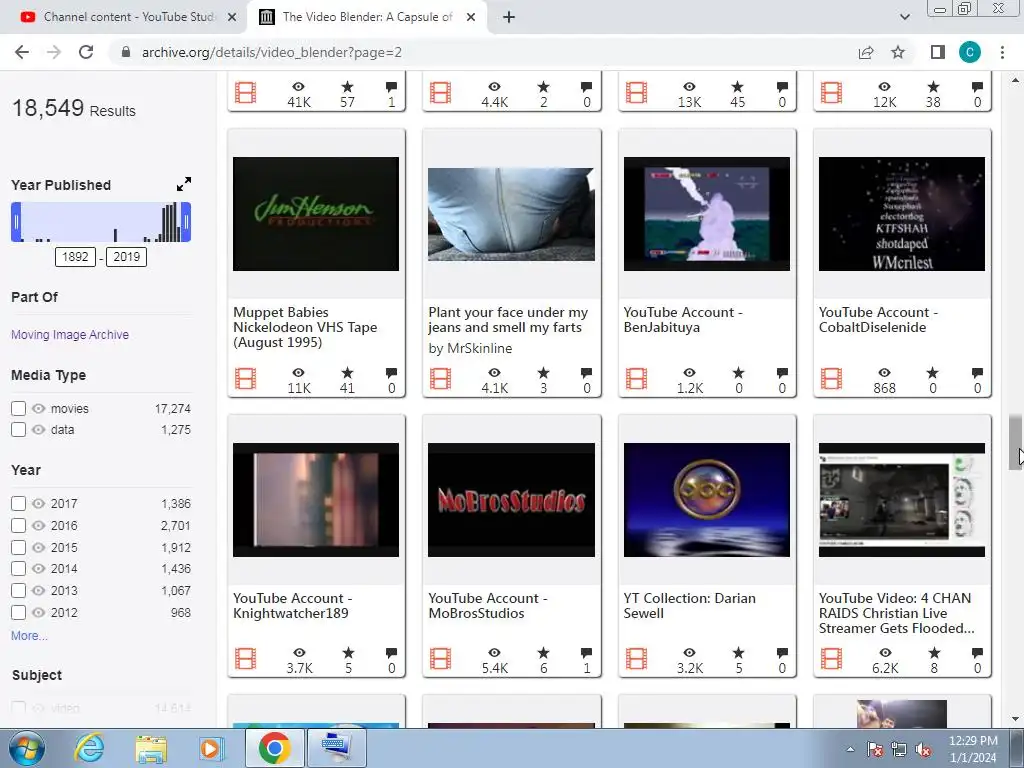Screen dimensions: 1024x768
Task: Click left handle of year range slider
Action: click(x=16, y=222)
